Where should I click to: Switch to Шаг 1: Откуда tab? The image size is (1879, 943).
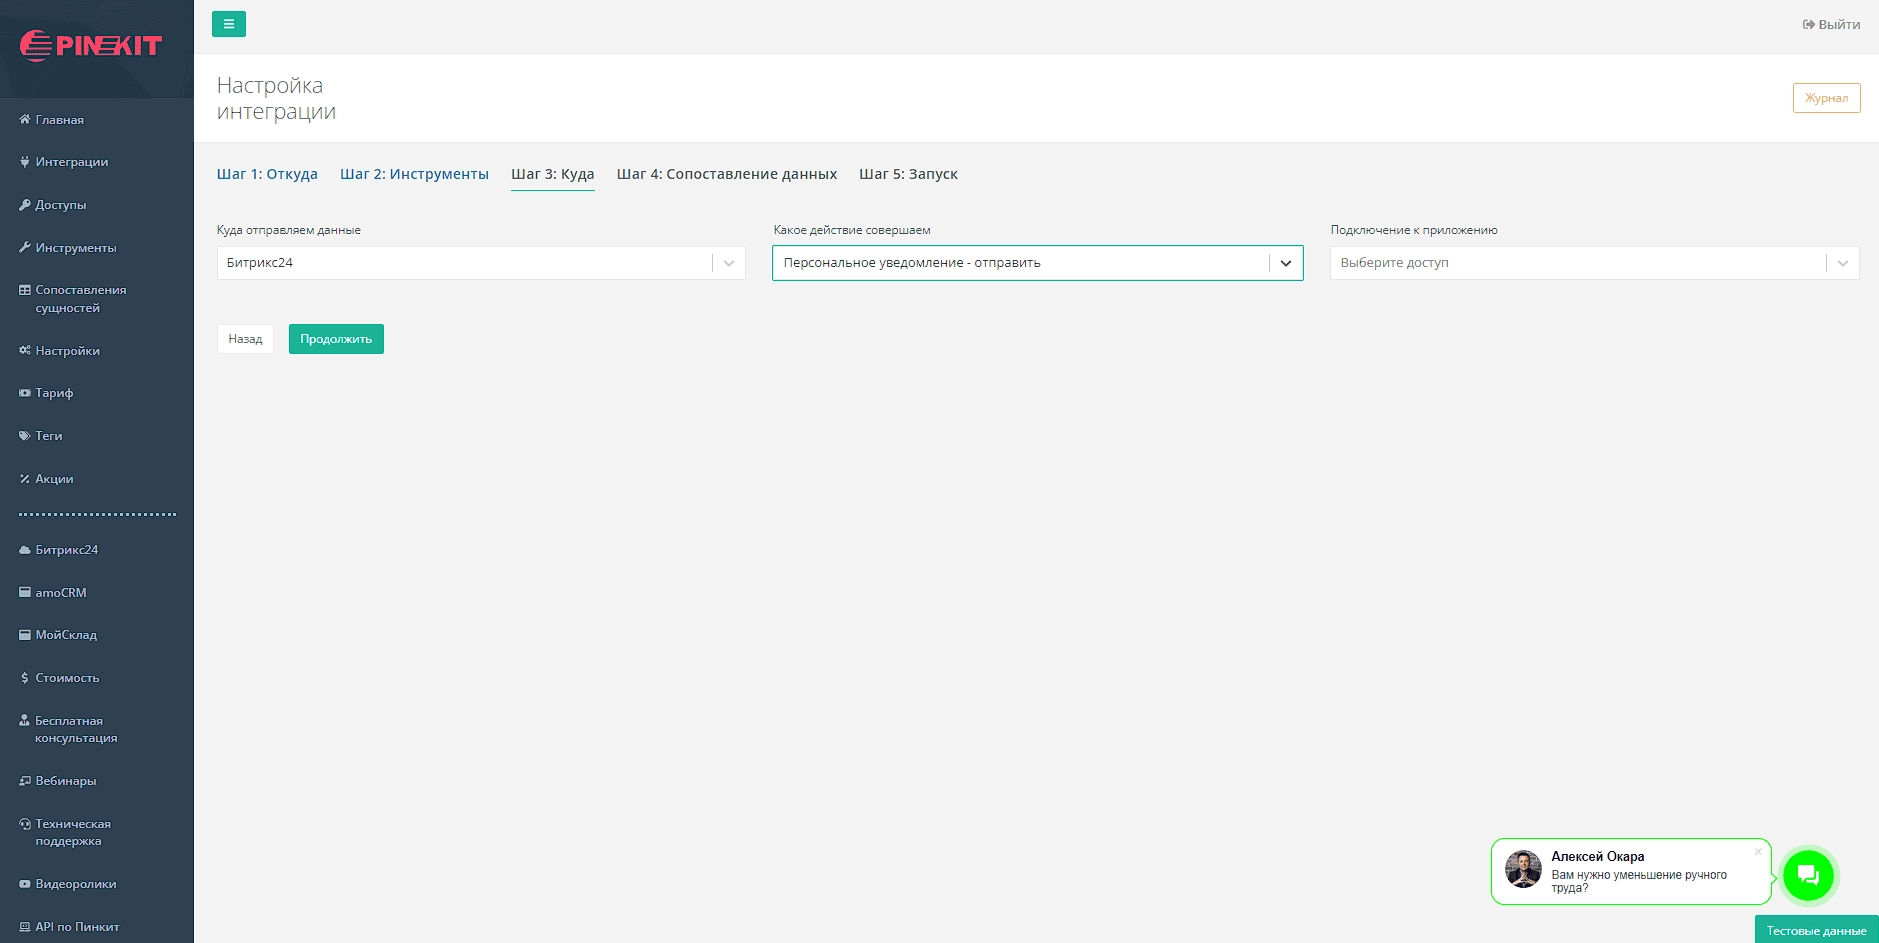(x=267, y=174)
